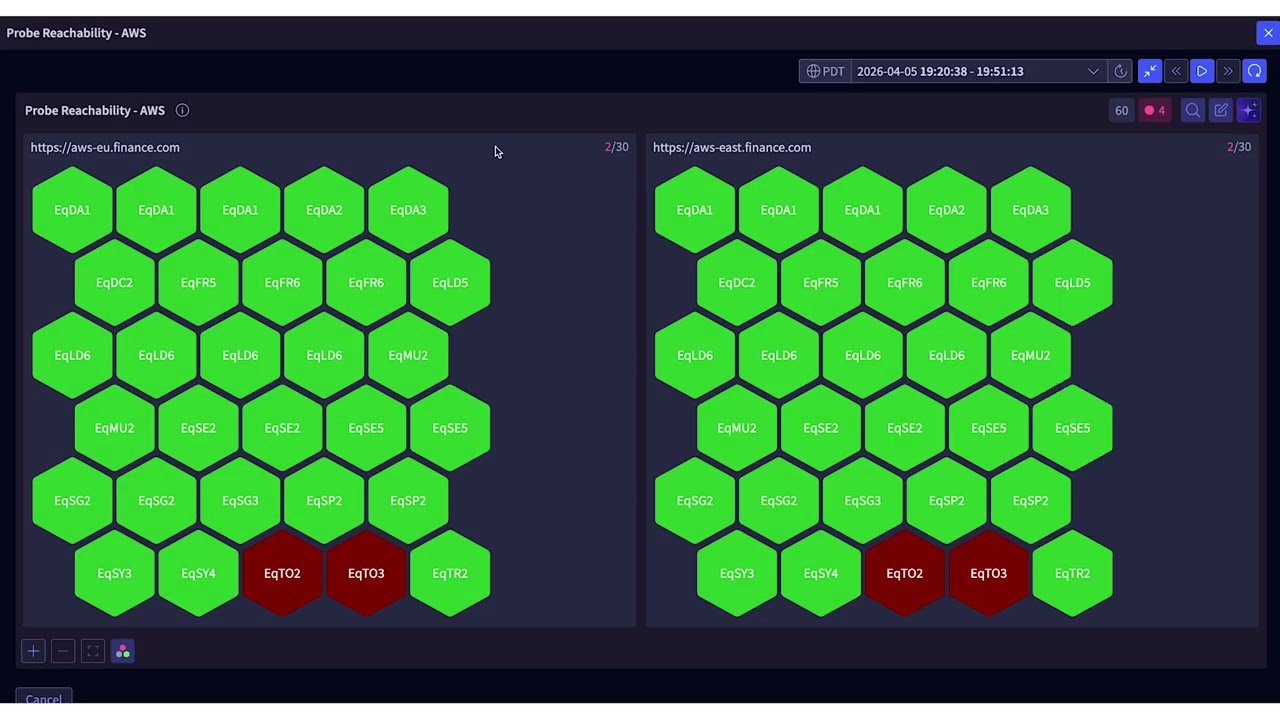Viewport: 1280px width, 720px height.
Task: Select red EqTO3 hexagon in aws-eu panel
Action: coord(366,573)
